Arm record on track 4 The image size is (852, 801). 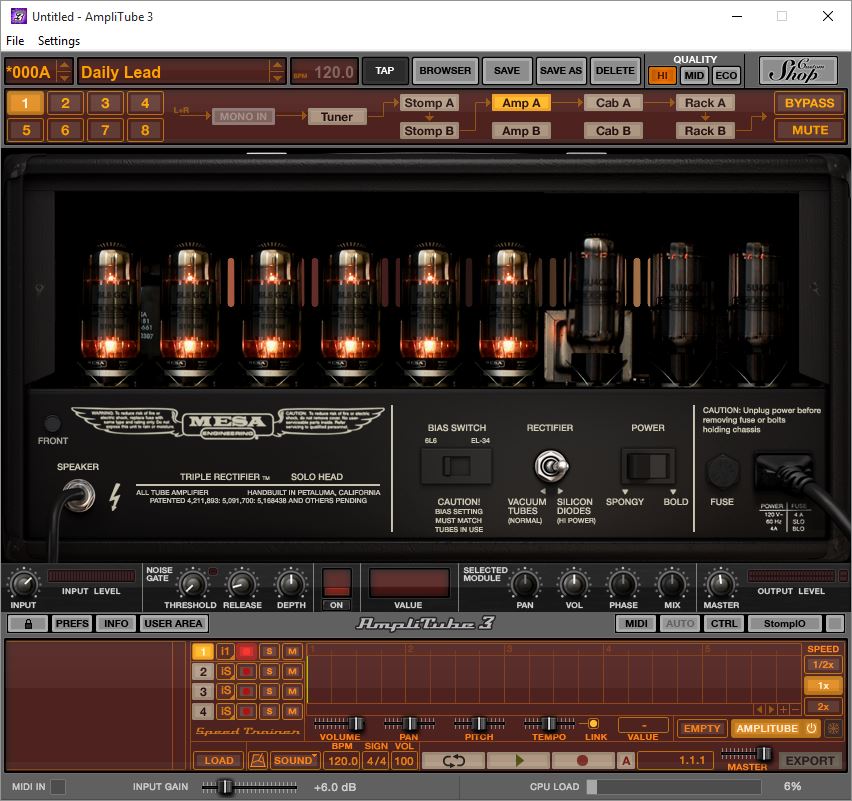click(246, 711)
